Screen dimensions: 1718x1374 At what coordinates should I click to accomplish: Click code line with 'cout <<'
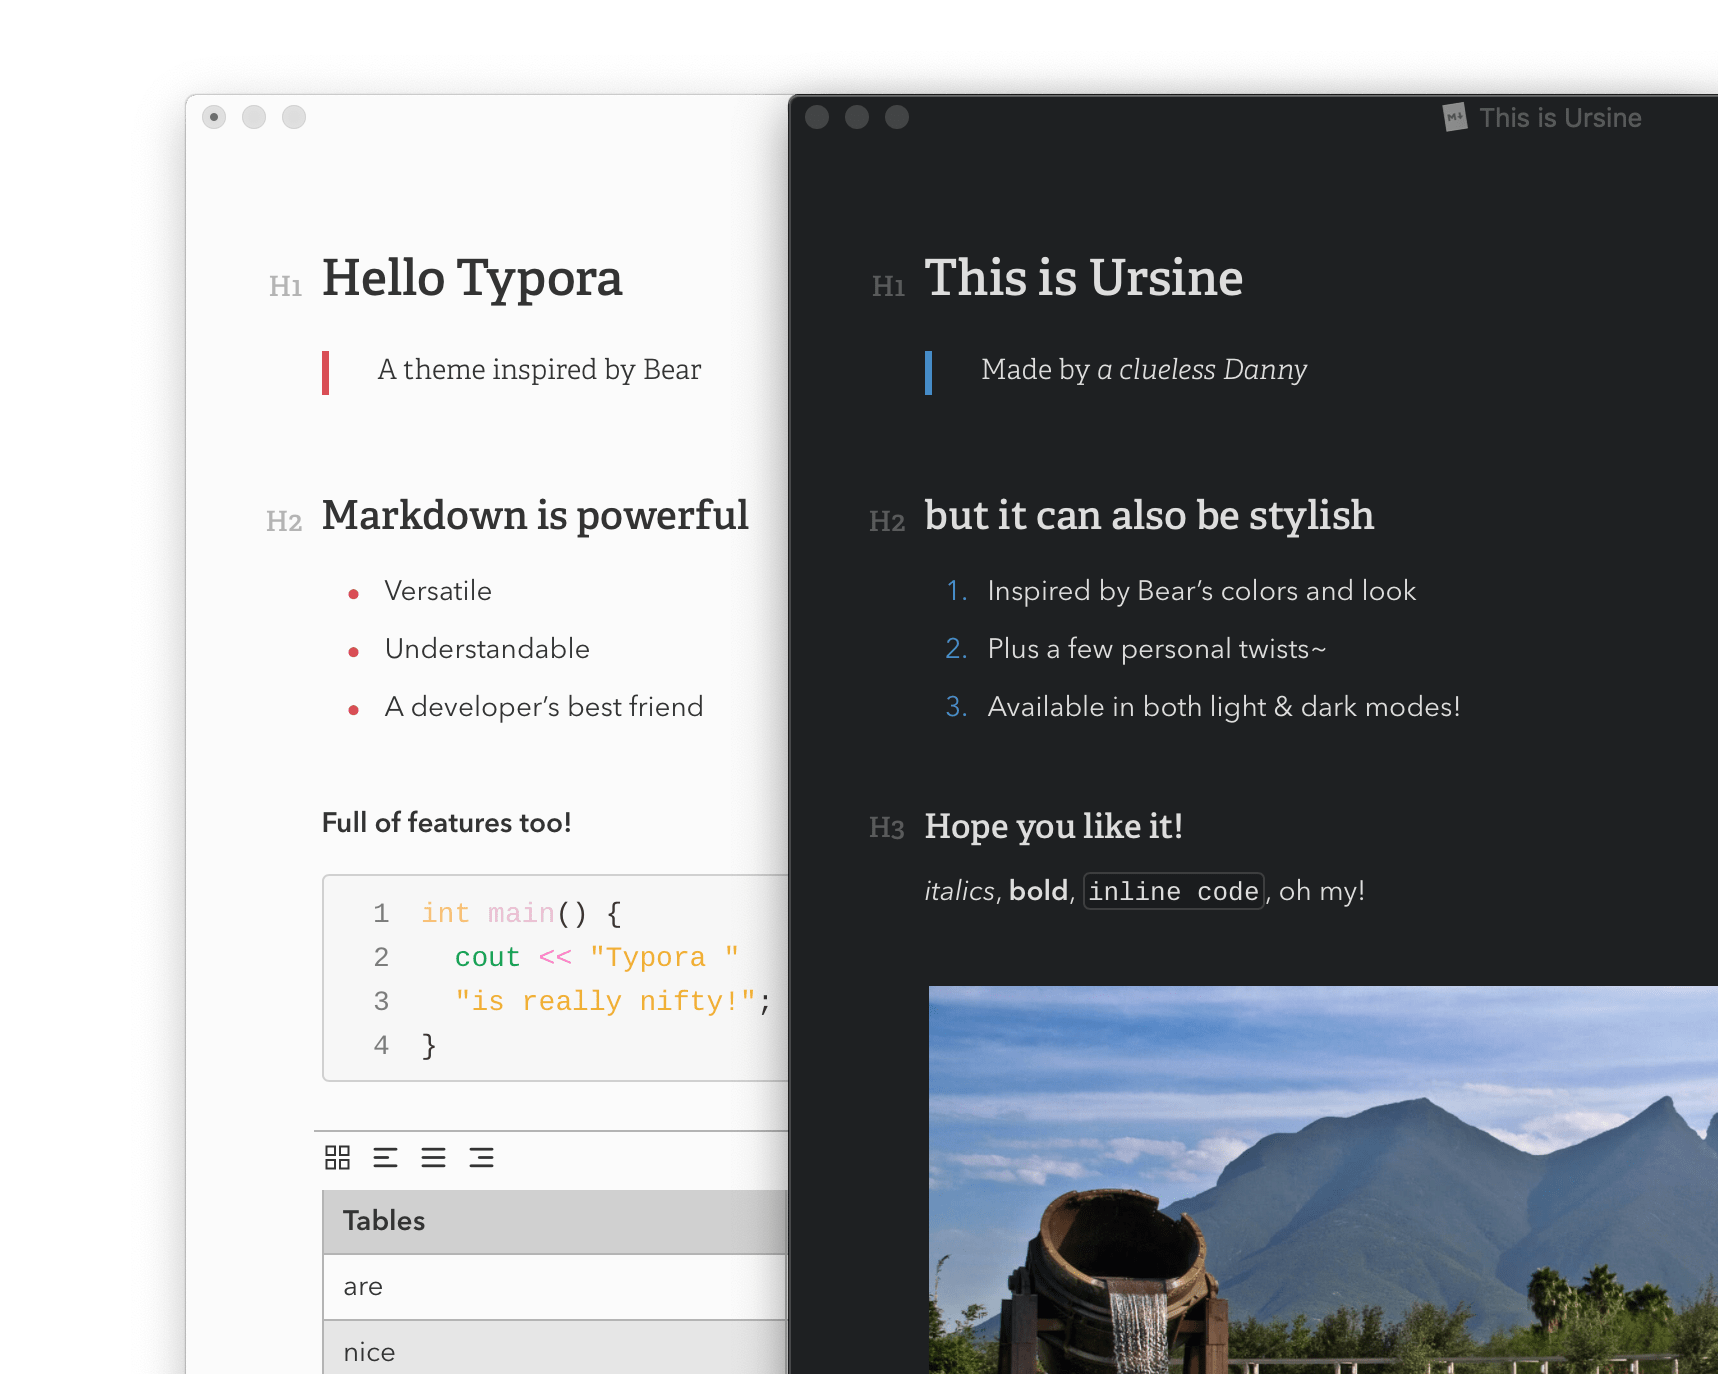597,957
